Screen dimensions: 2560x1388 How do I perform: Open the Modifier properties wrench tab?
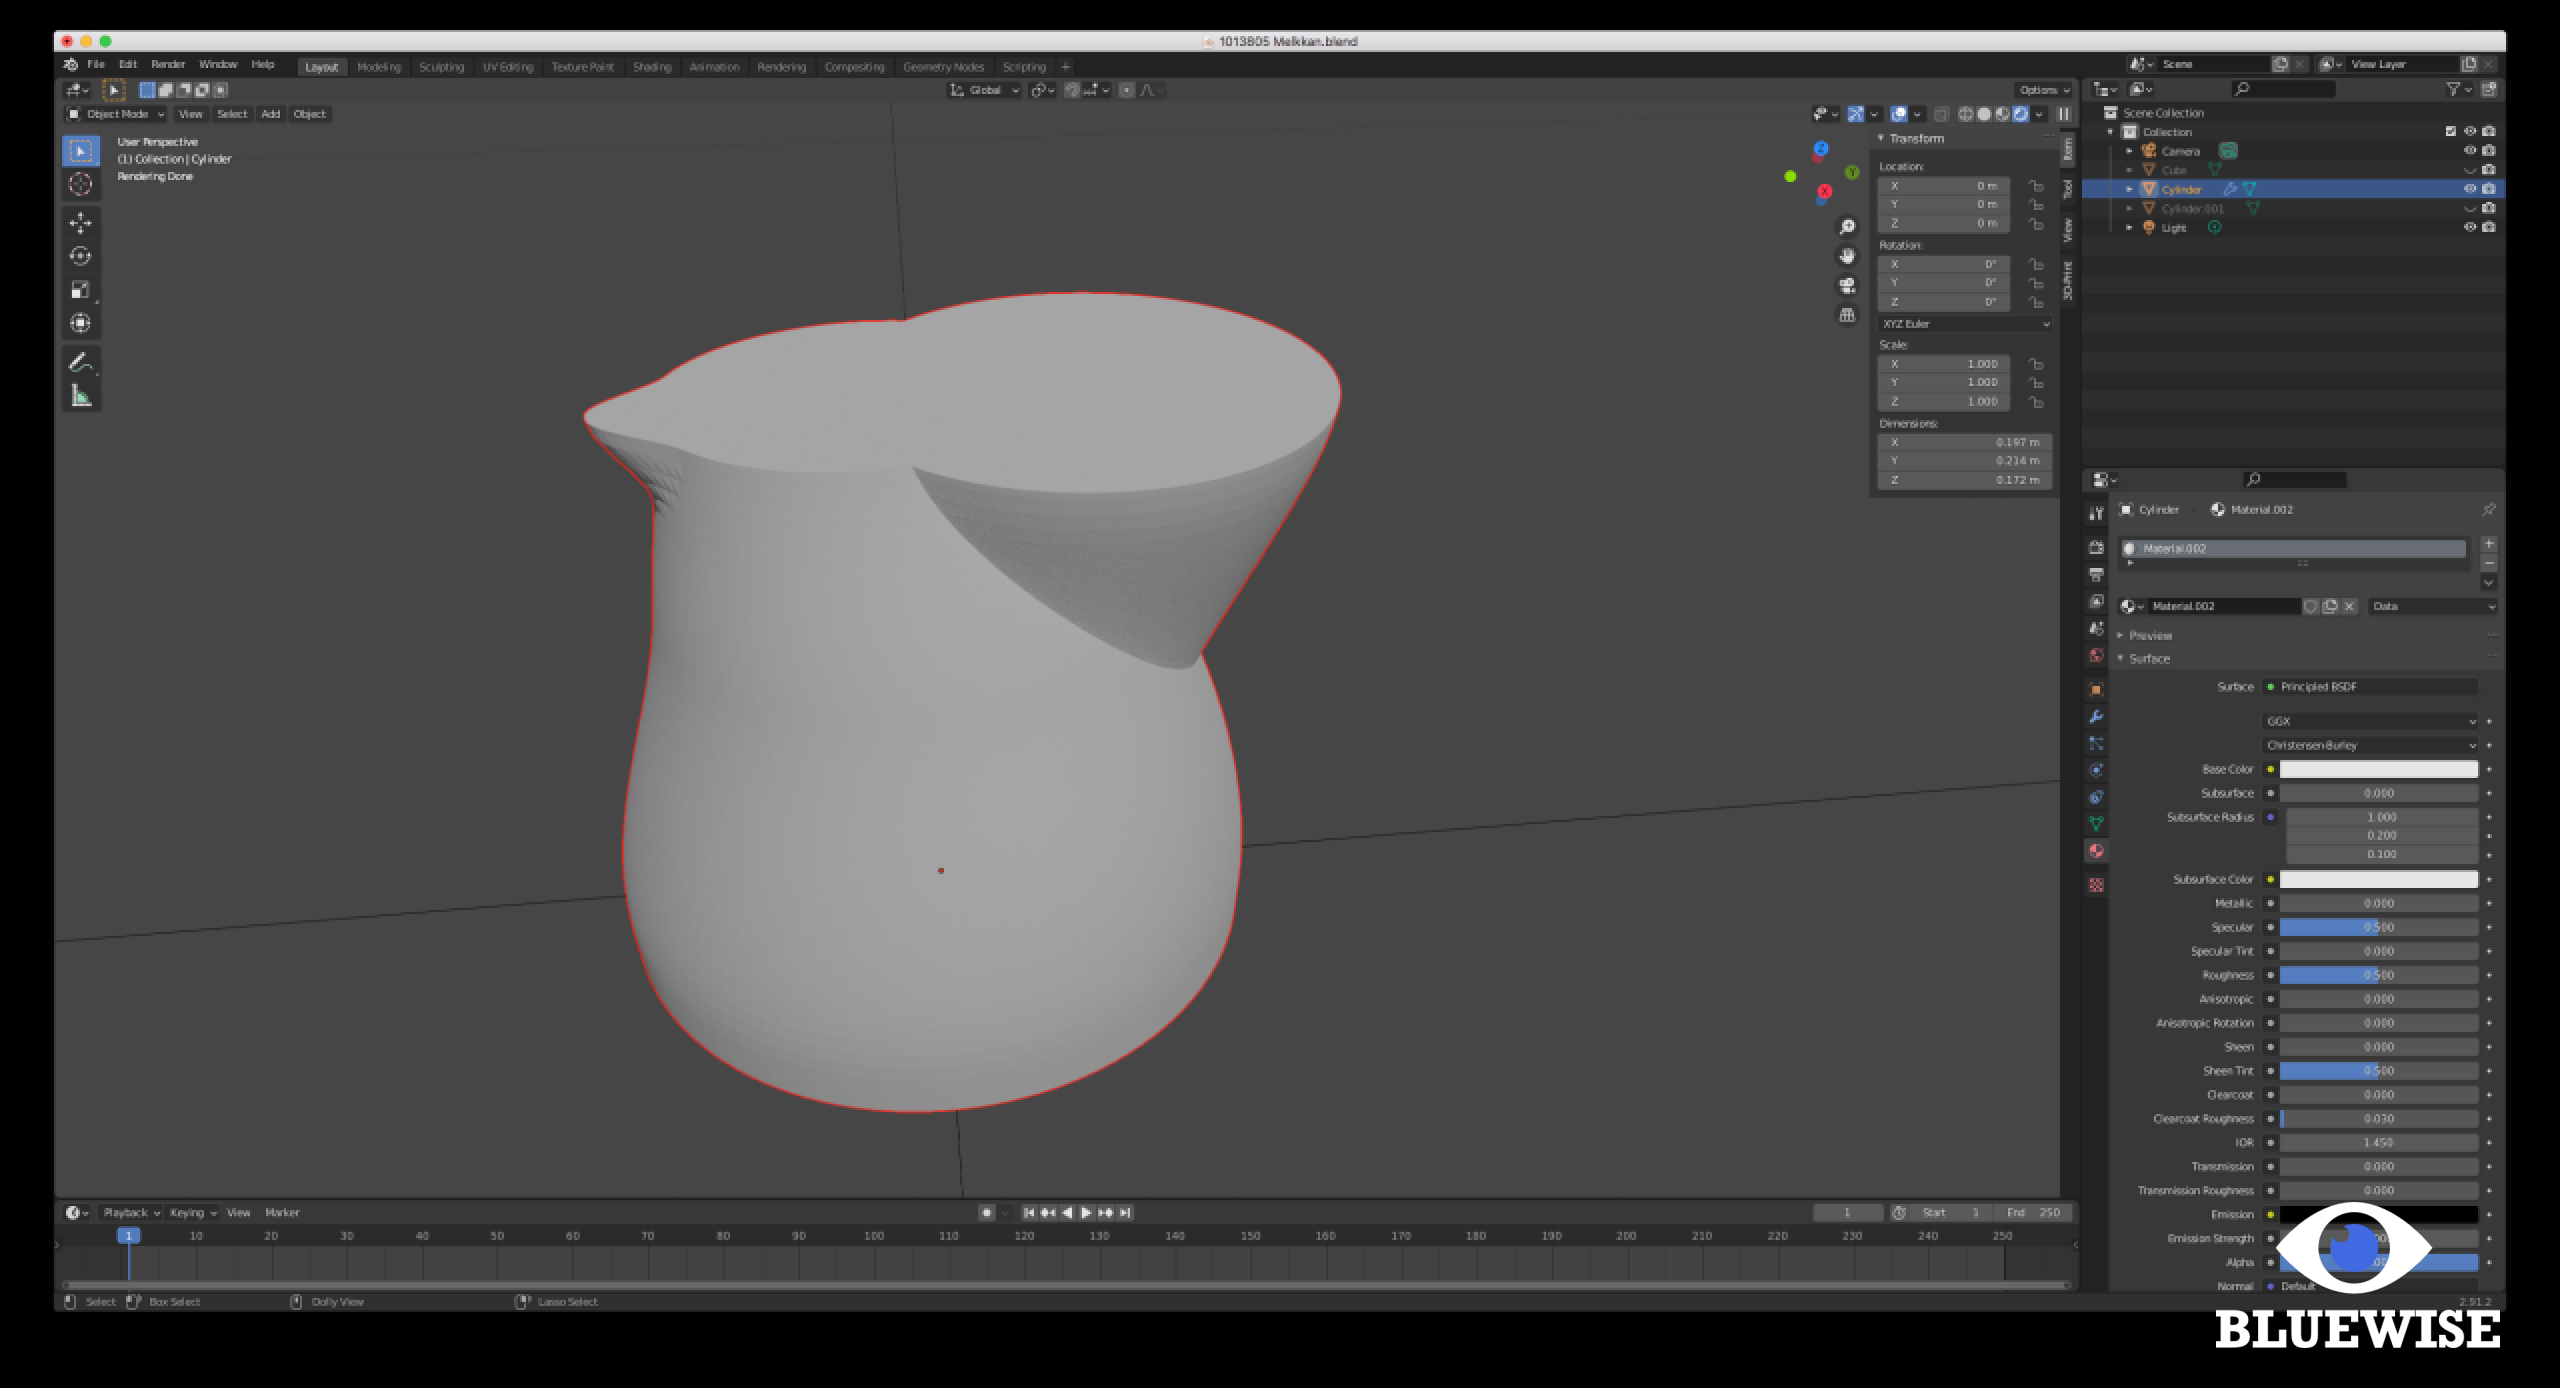click(2096, 717)
